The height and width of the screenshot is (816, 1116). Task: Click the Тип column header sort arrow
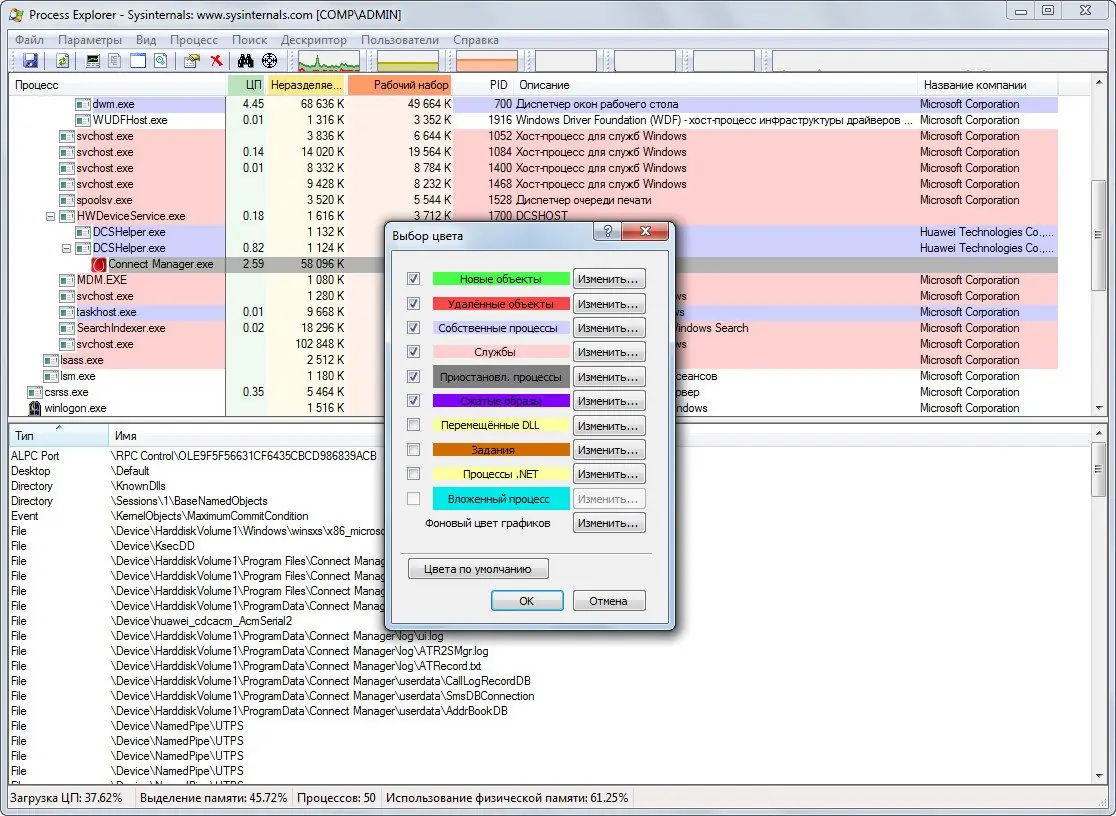point(59,427)
